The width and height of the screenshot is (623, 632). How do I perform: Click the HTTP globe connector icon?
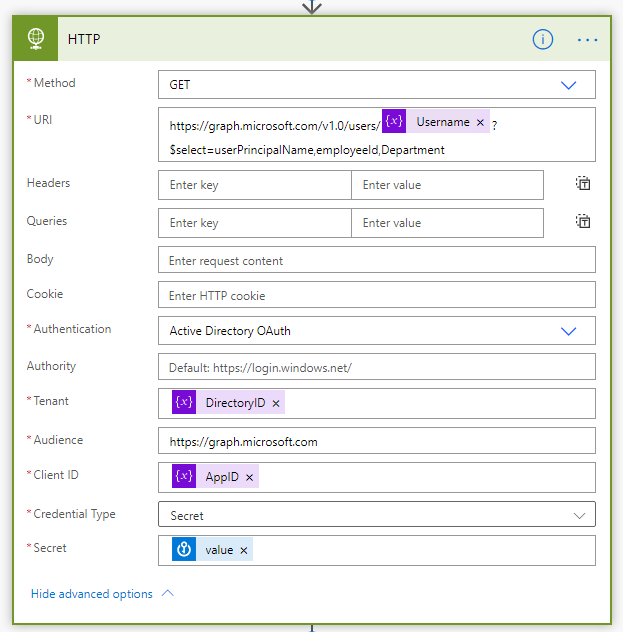[35, 39]
